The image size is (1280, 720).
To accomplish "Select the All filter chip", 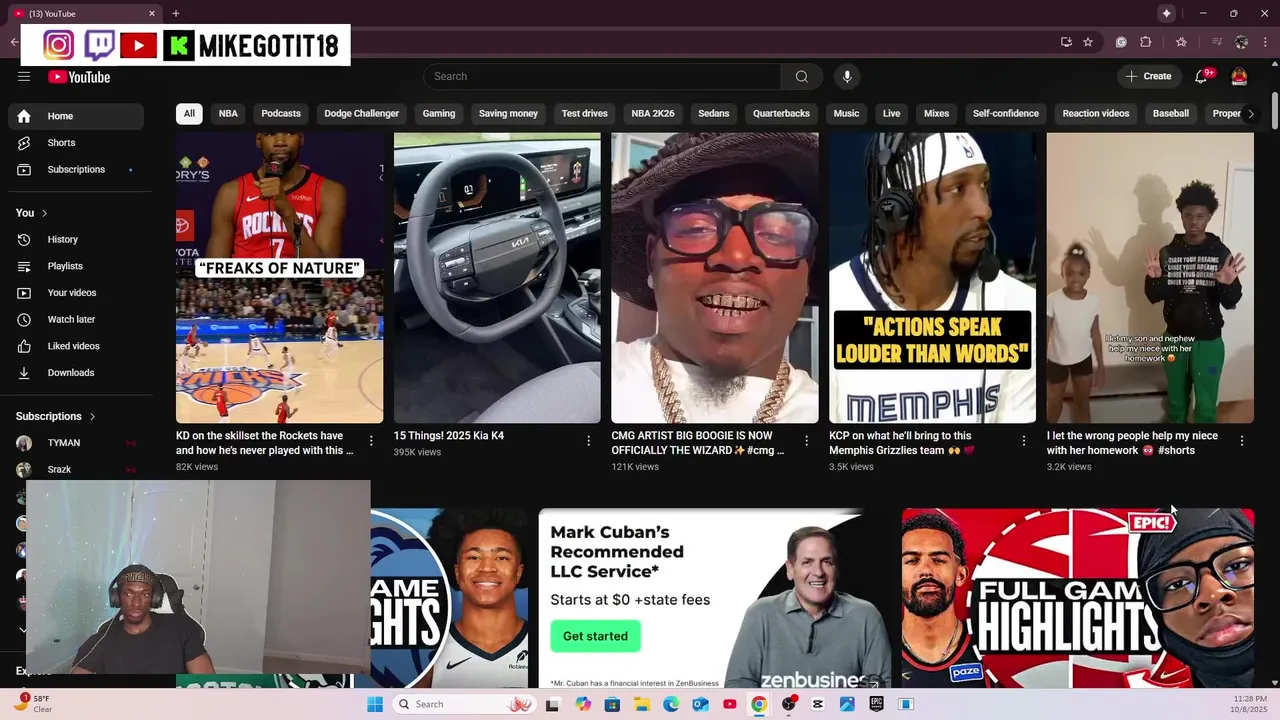I will [x=189, y=114].
